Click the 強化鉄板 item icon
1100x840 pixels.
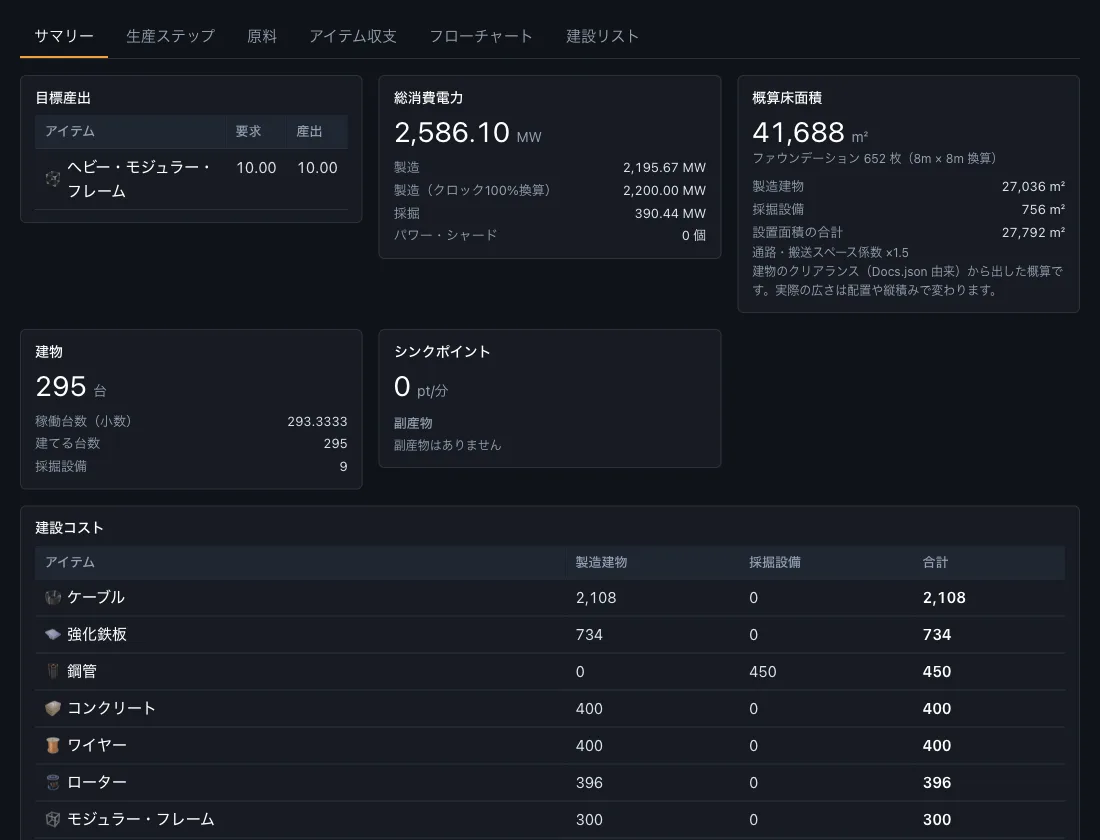click(x=53, y=634)
